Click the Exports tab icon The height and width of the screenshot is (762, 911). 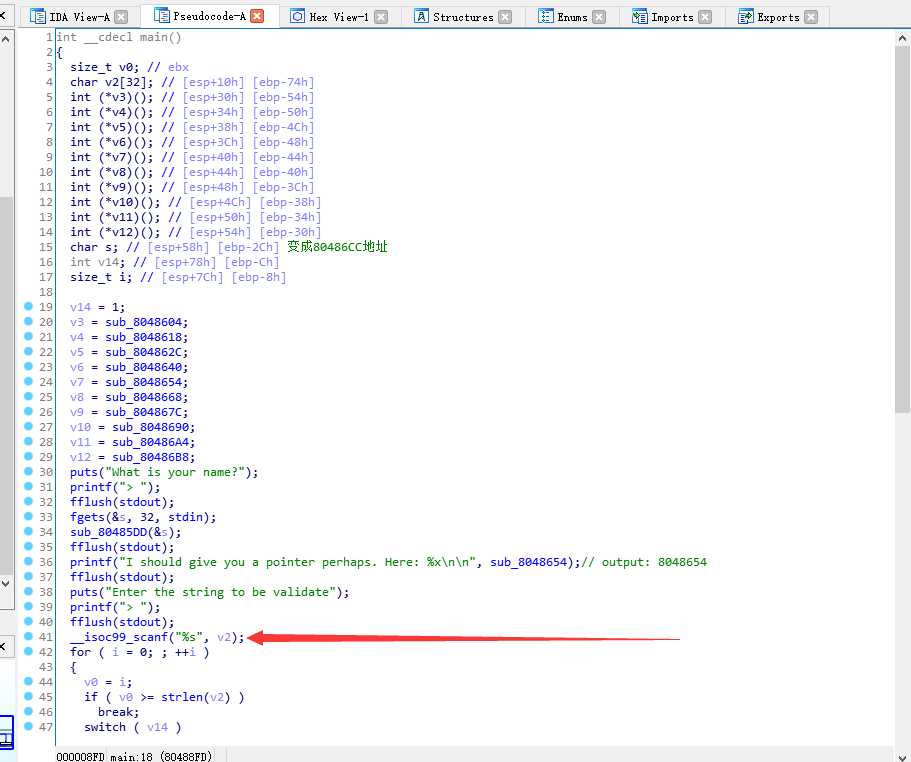pyautogui.click(x=745, y=17)
